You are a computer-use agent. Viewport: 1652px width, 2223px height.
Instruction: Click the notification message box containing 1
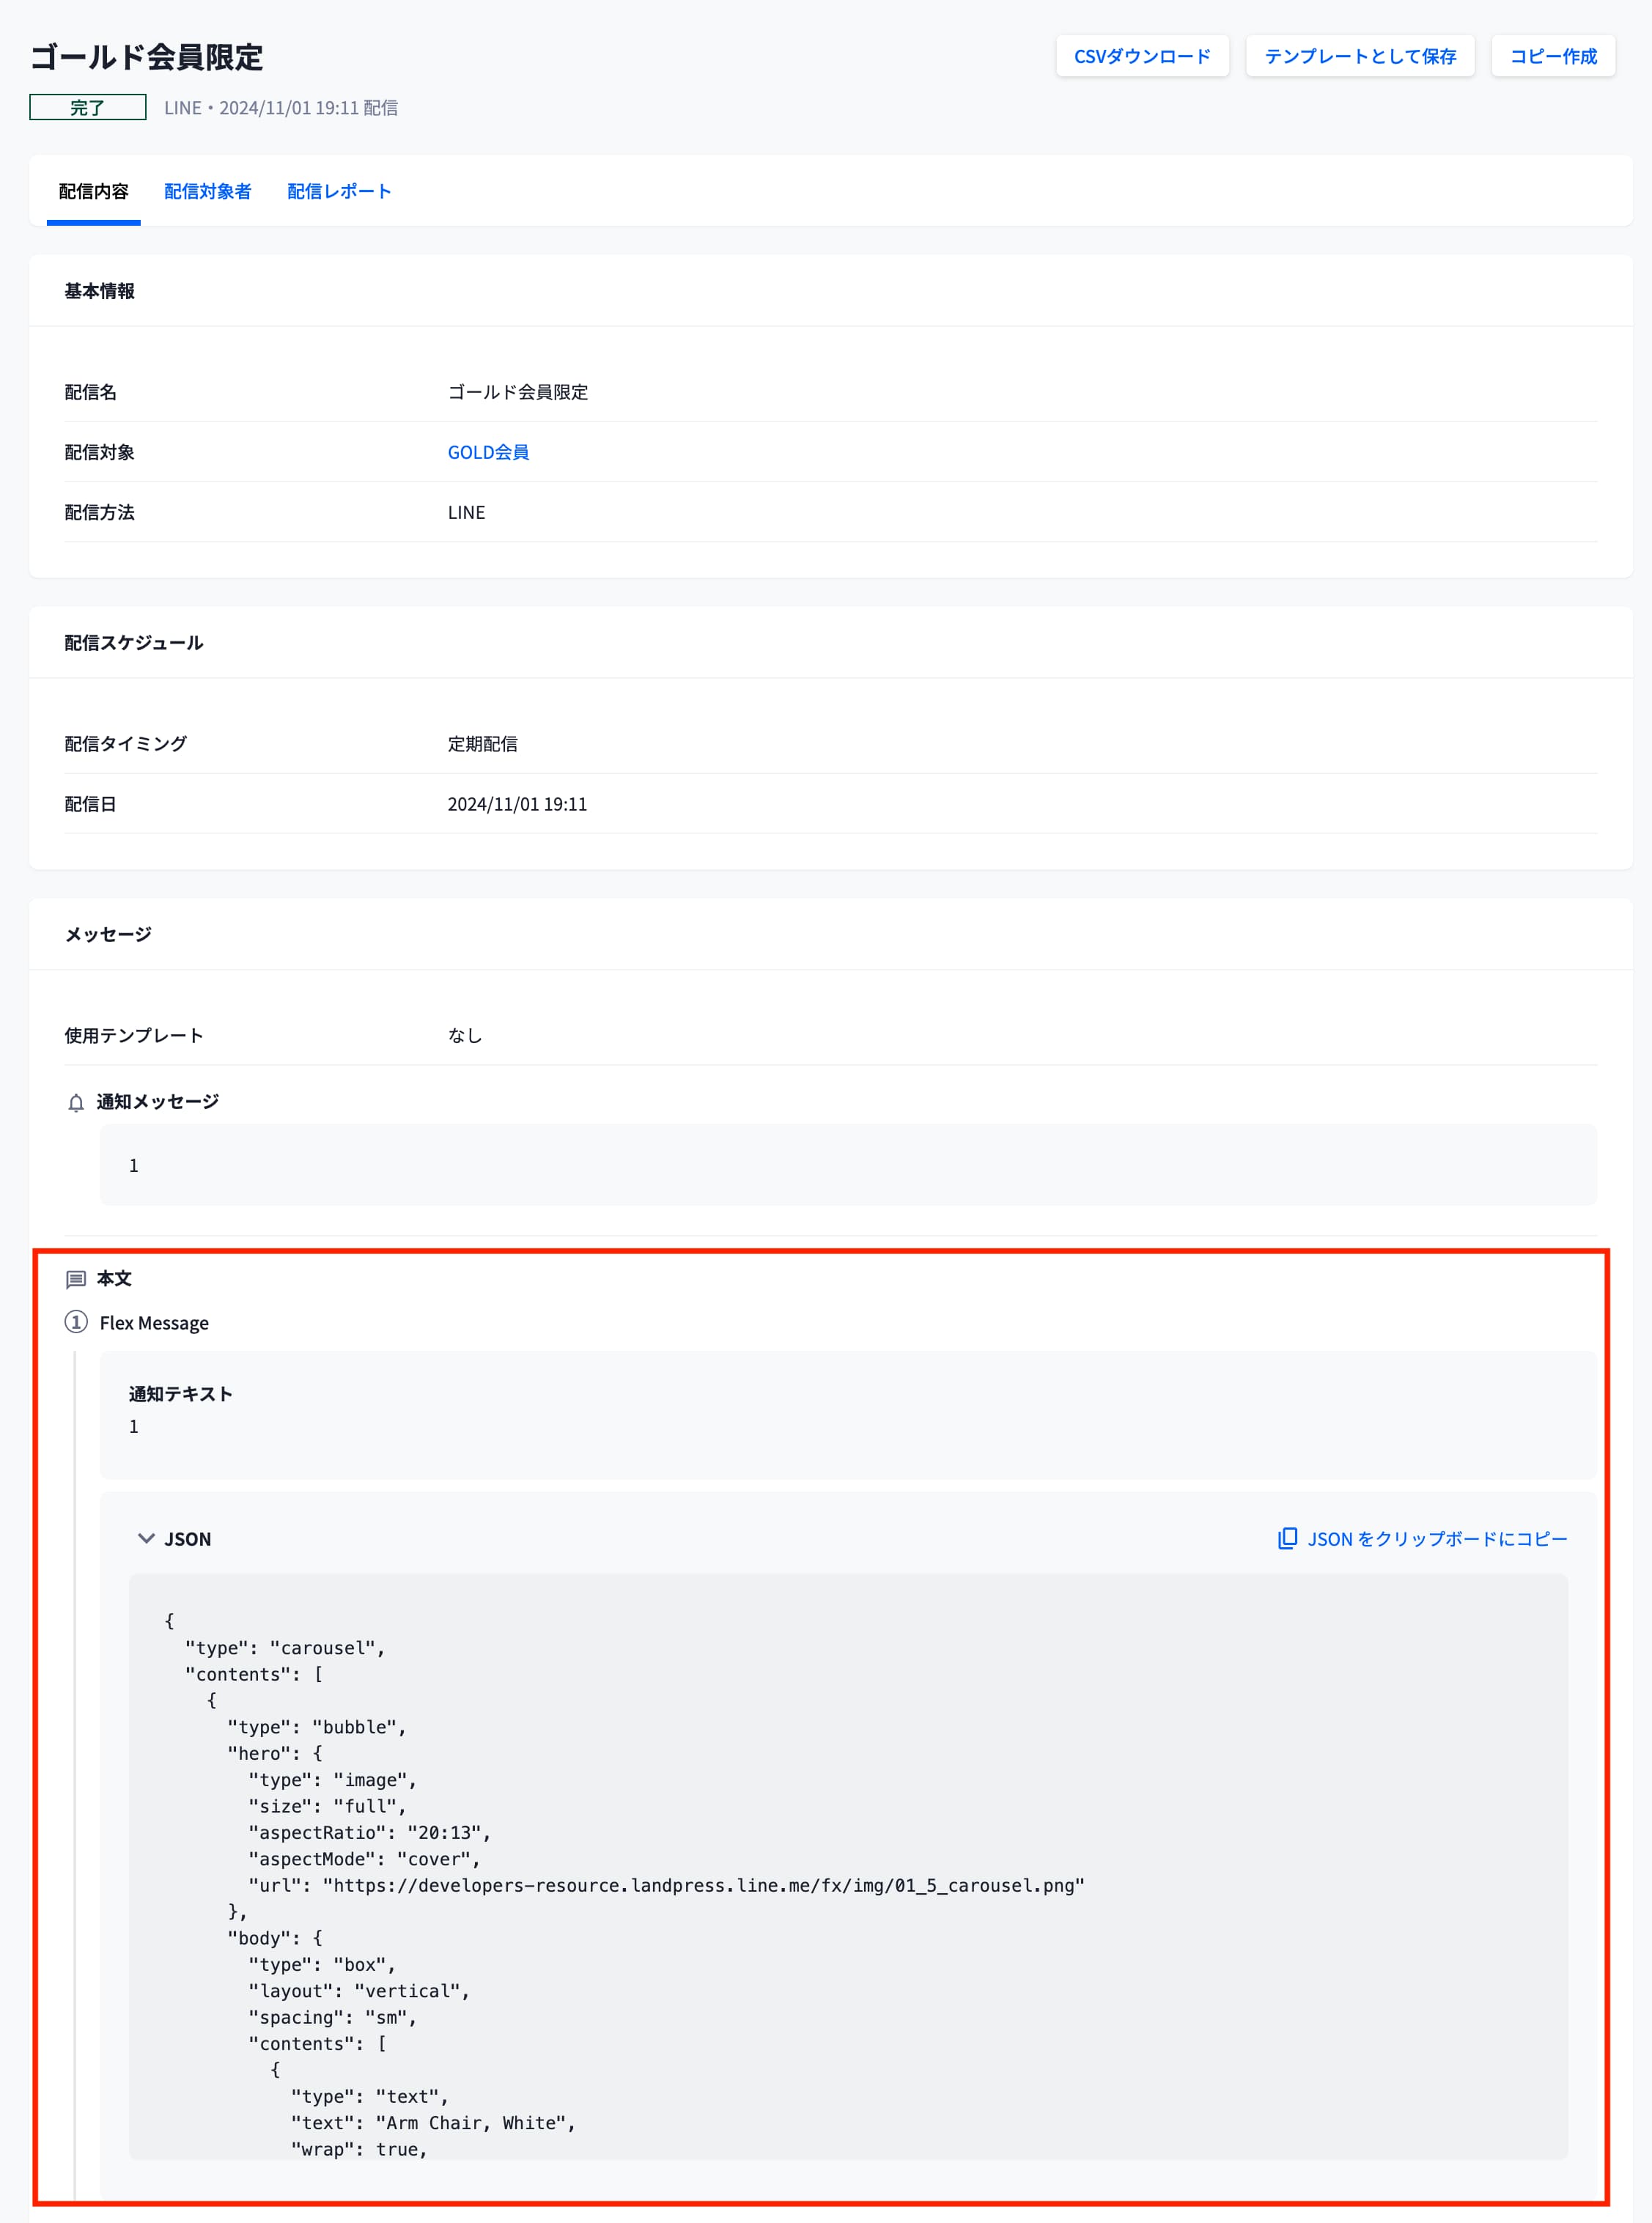848,1165
